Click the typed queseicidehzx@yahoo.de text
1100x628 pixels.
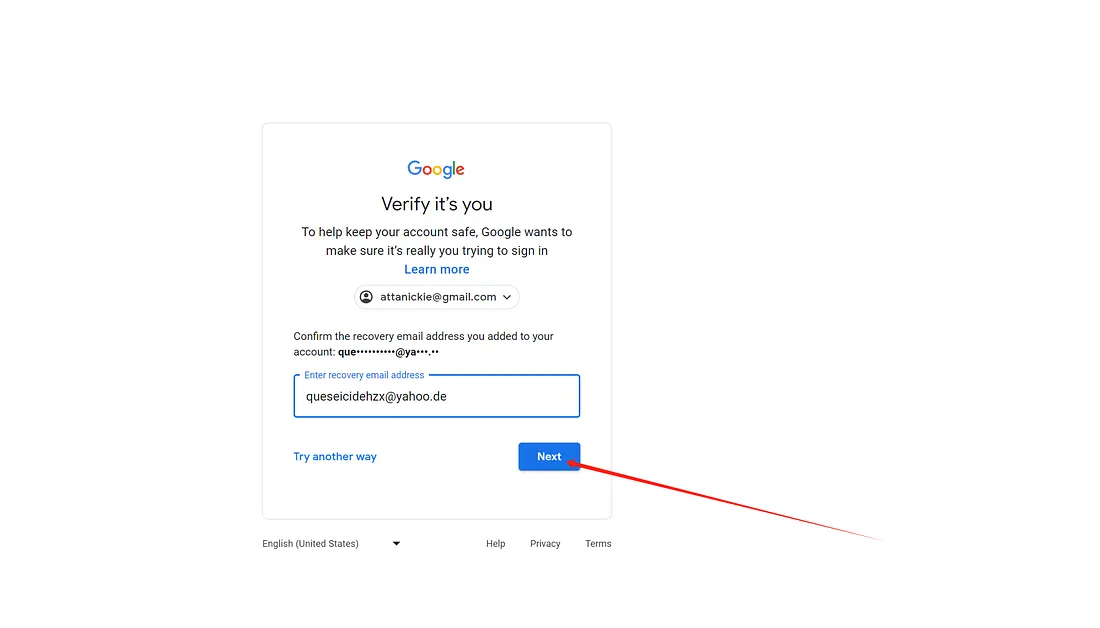coord(376,397)
